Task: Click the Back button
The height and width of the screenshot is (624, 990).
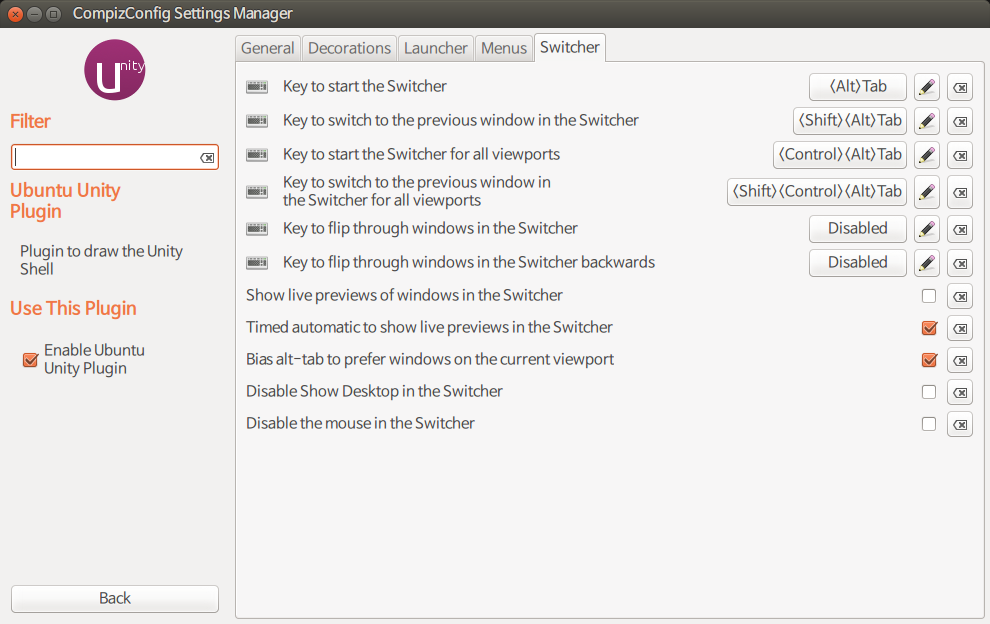Action: point(115,598)
